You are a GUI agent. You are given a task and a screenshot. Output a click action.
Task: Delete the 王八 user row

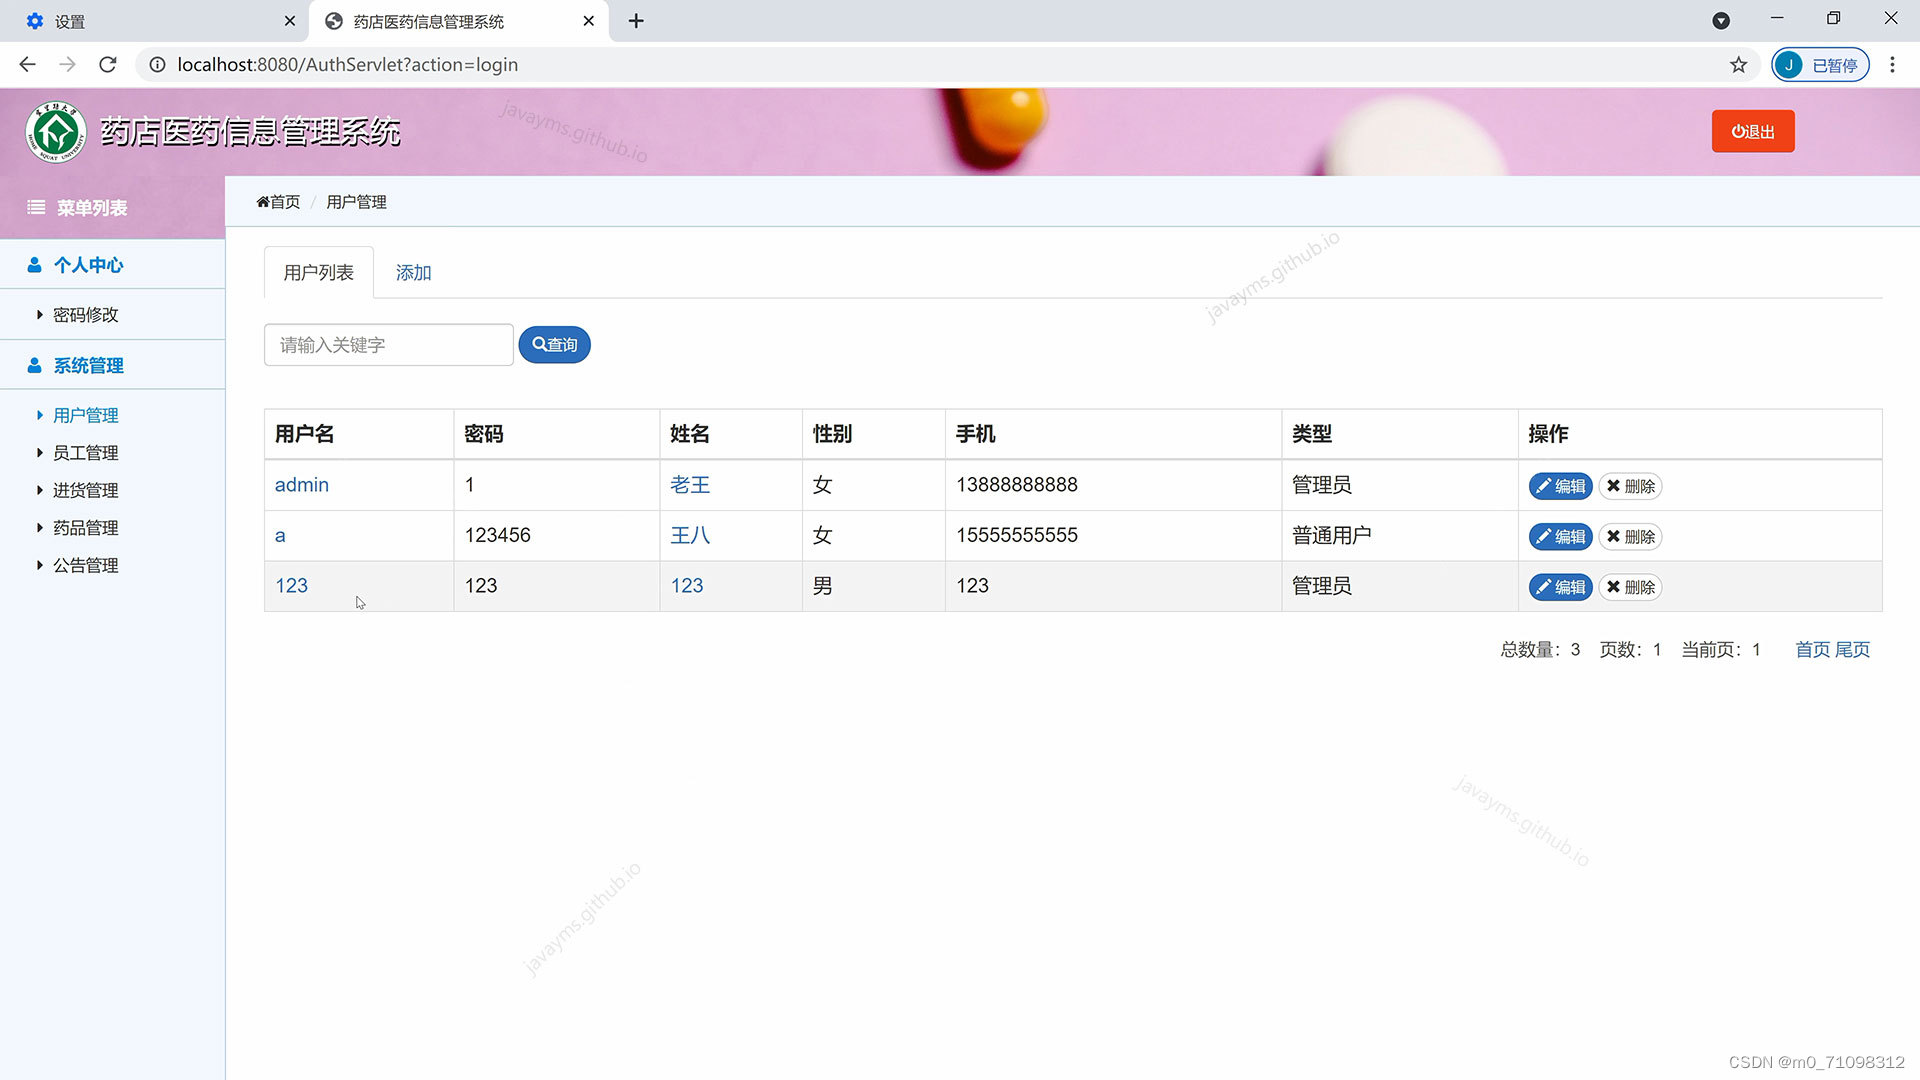click(1630, 537)
